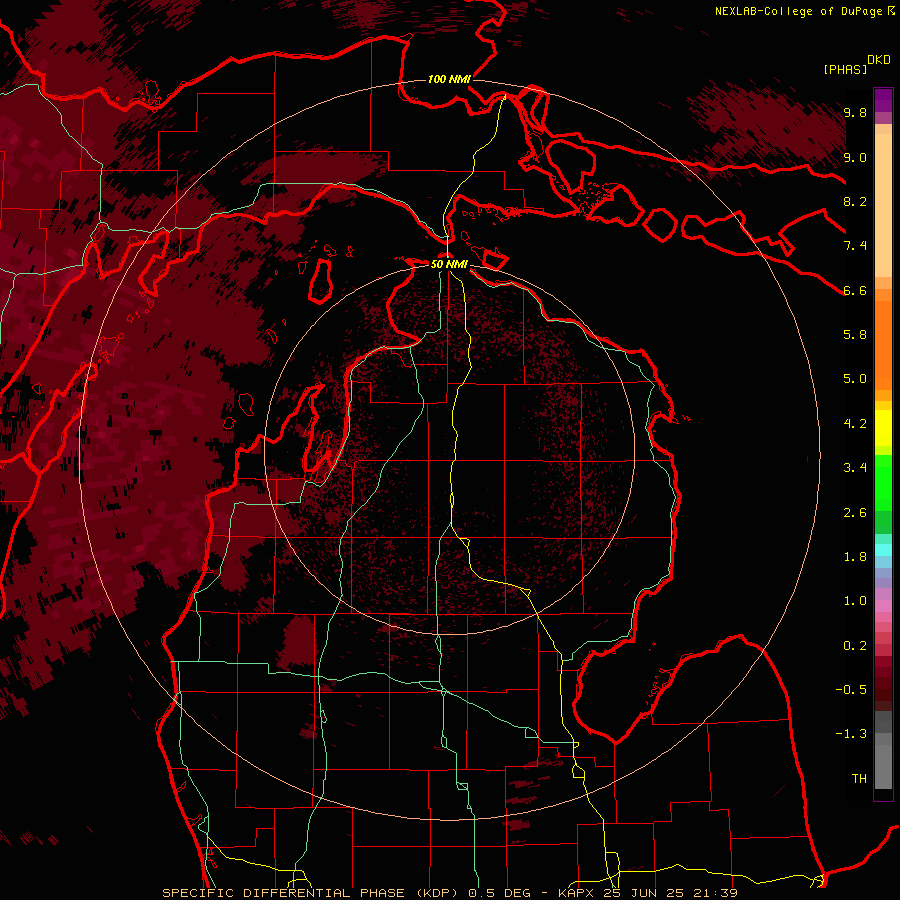Click the "1.8" color scale value
The image size is (900, 900).
click(855, 557)
